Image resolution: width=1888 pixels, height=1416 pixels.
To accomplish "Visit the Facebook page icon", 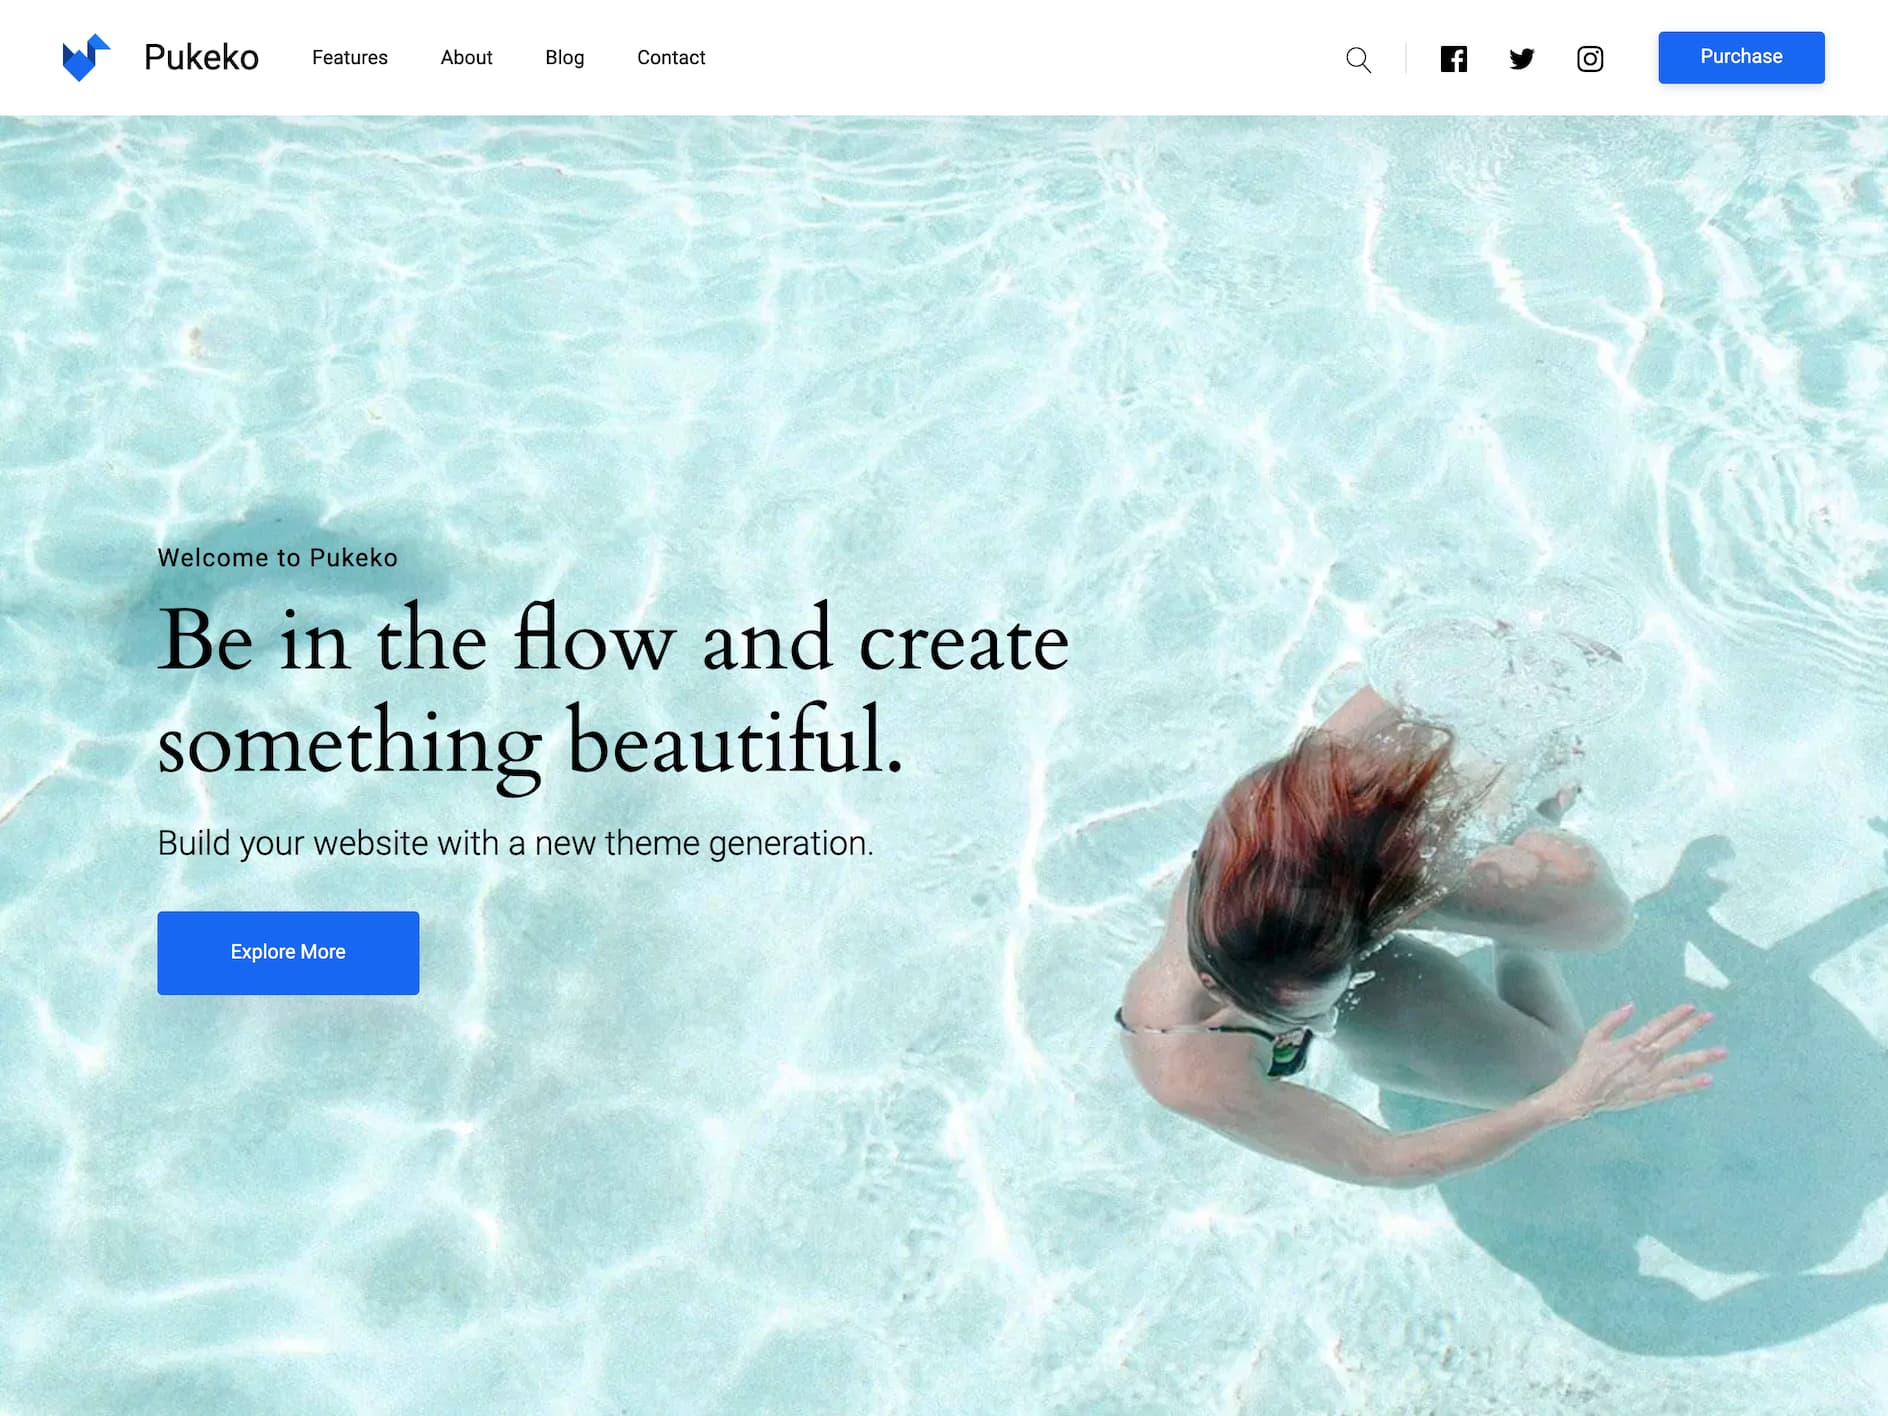I will [1454, 59].
